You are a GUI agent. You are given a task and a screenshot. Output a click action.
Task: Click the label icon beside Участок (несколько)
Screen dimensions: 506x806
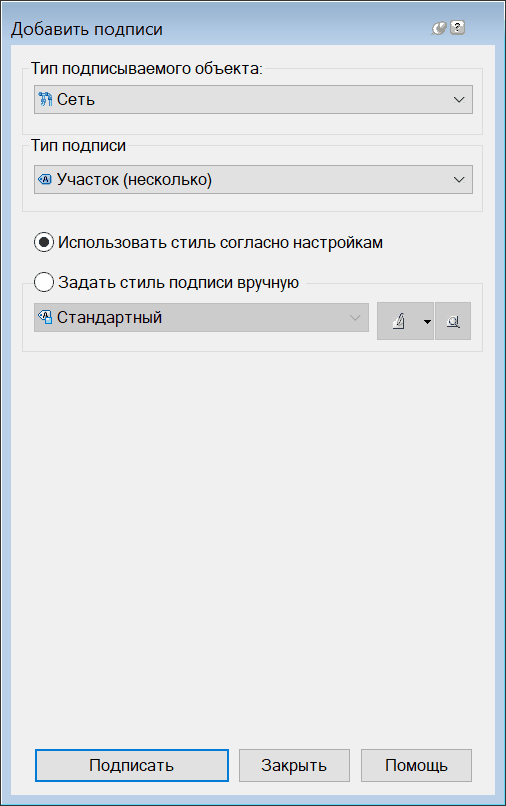pyautogui.click(x=45, y=179)
